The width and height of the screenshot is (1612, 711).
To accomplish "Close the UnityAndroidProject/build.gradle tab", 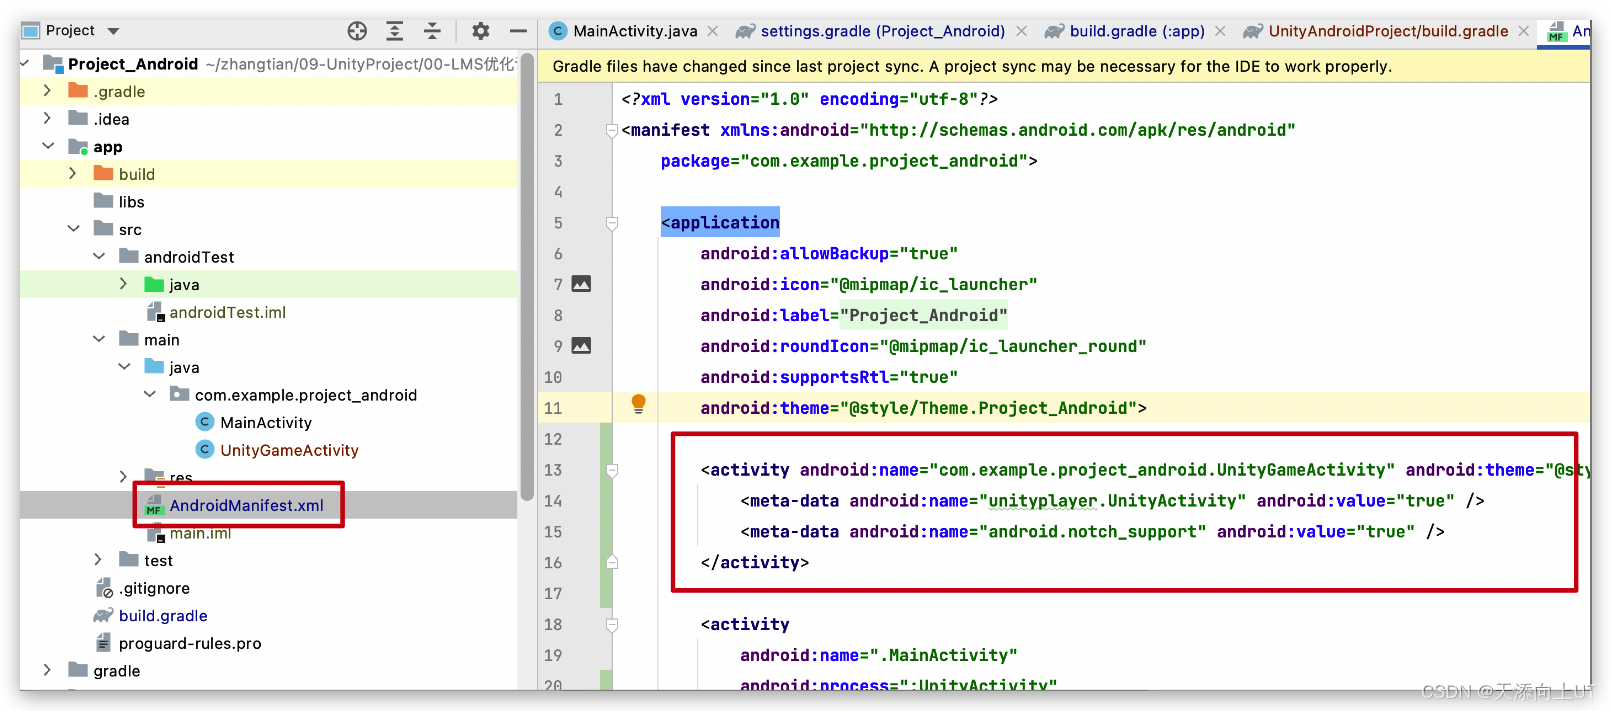I will [x=1523, y=31].
